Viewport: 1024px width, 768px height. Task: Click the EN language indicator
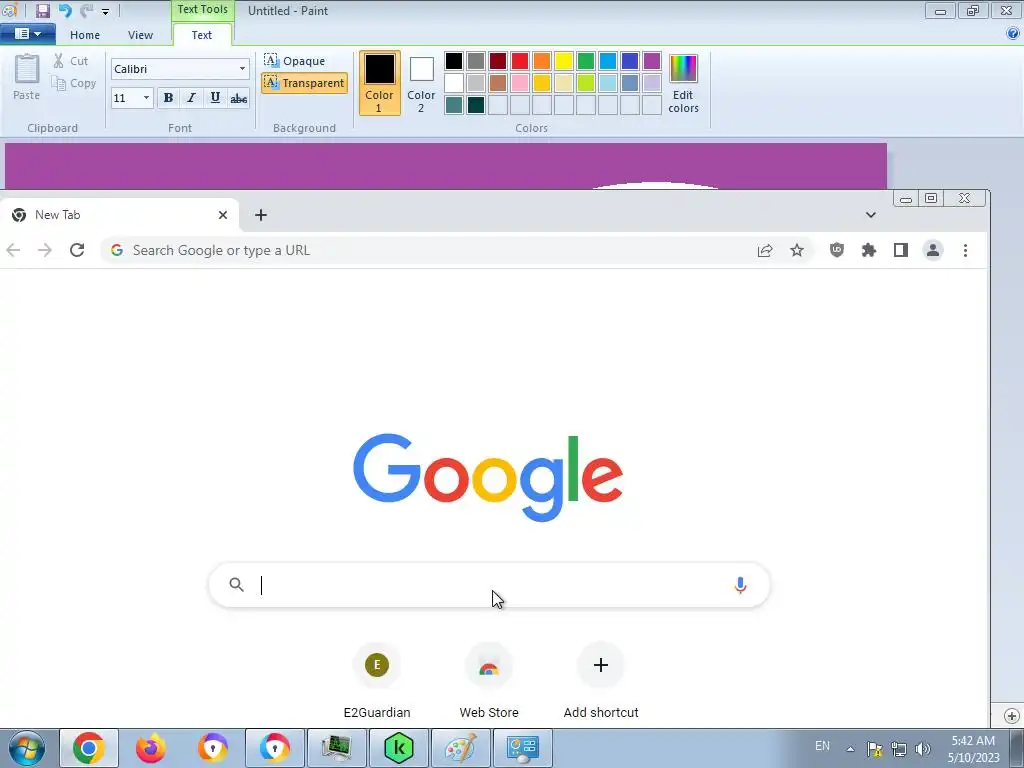click(822, 746)
